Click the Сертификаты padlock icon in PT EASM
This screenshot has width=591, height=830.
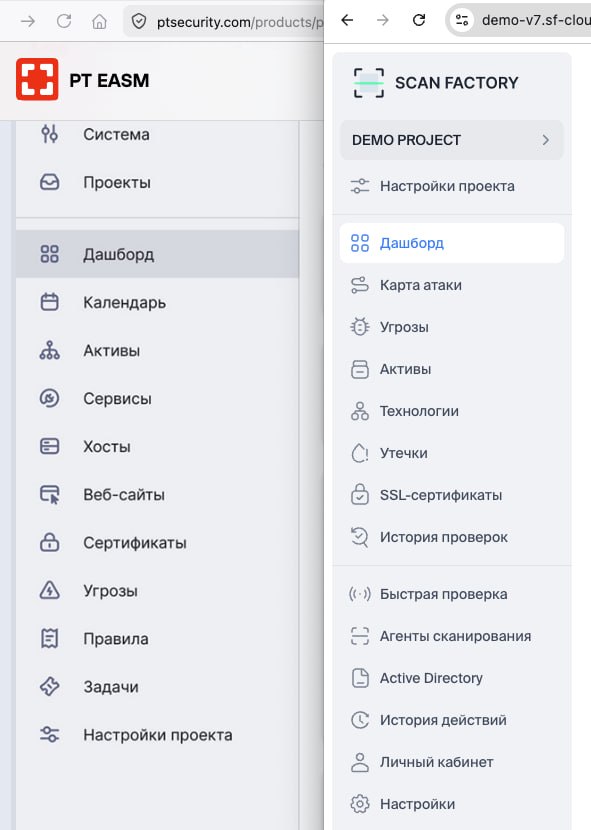pyautogui.click(x=50, y=543)
